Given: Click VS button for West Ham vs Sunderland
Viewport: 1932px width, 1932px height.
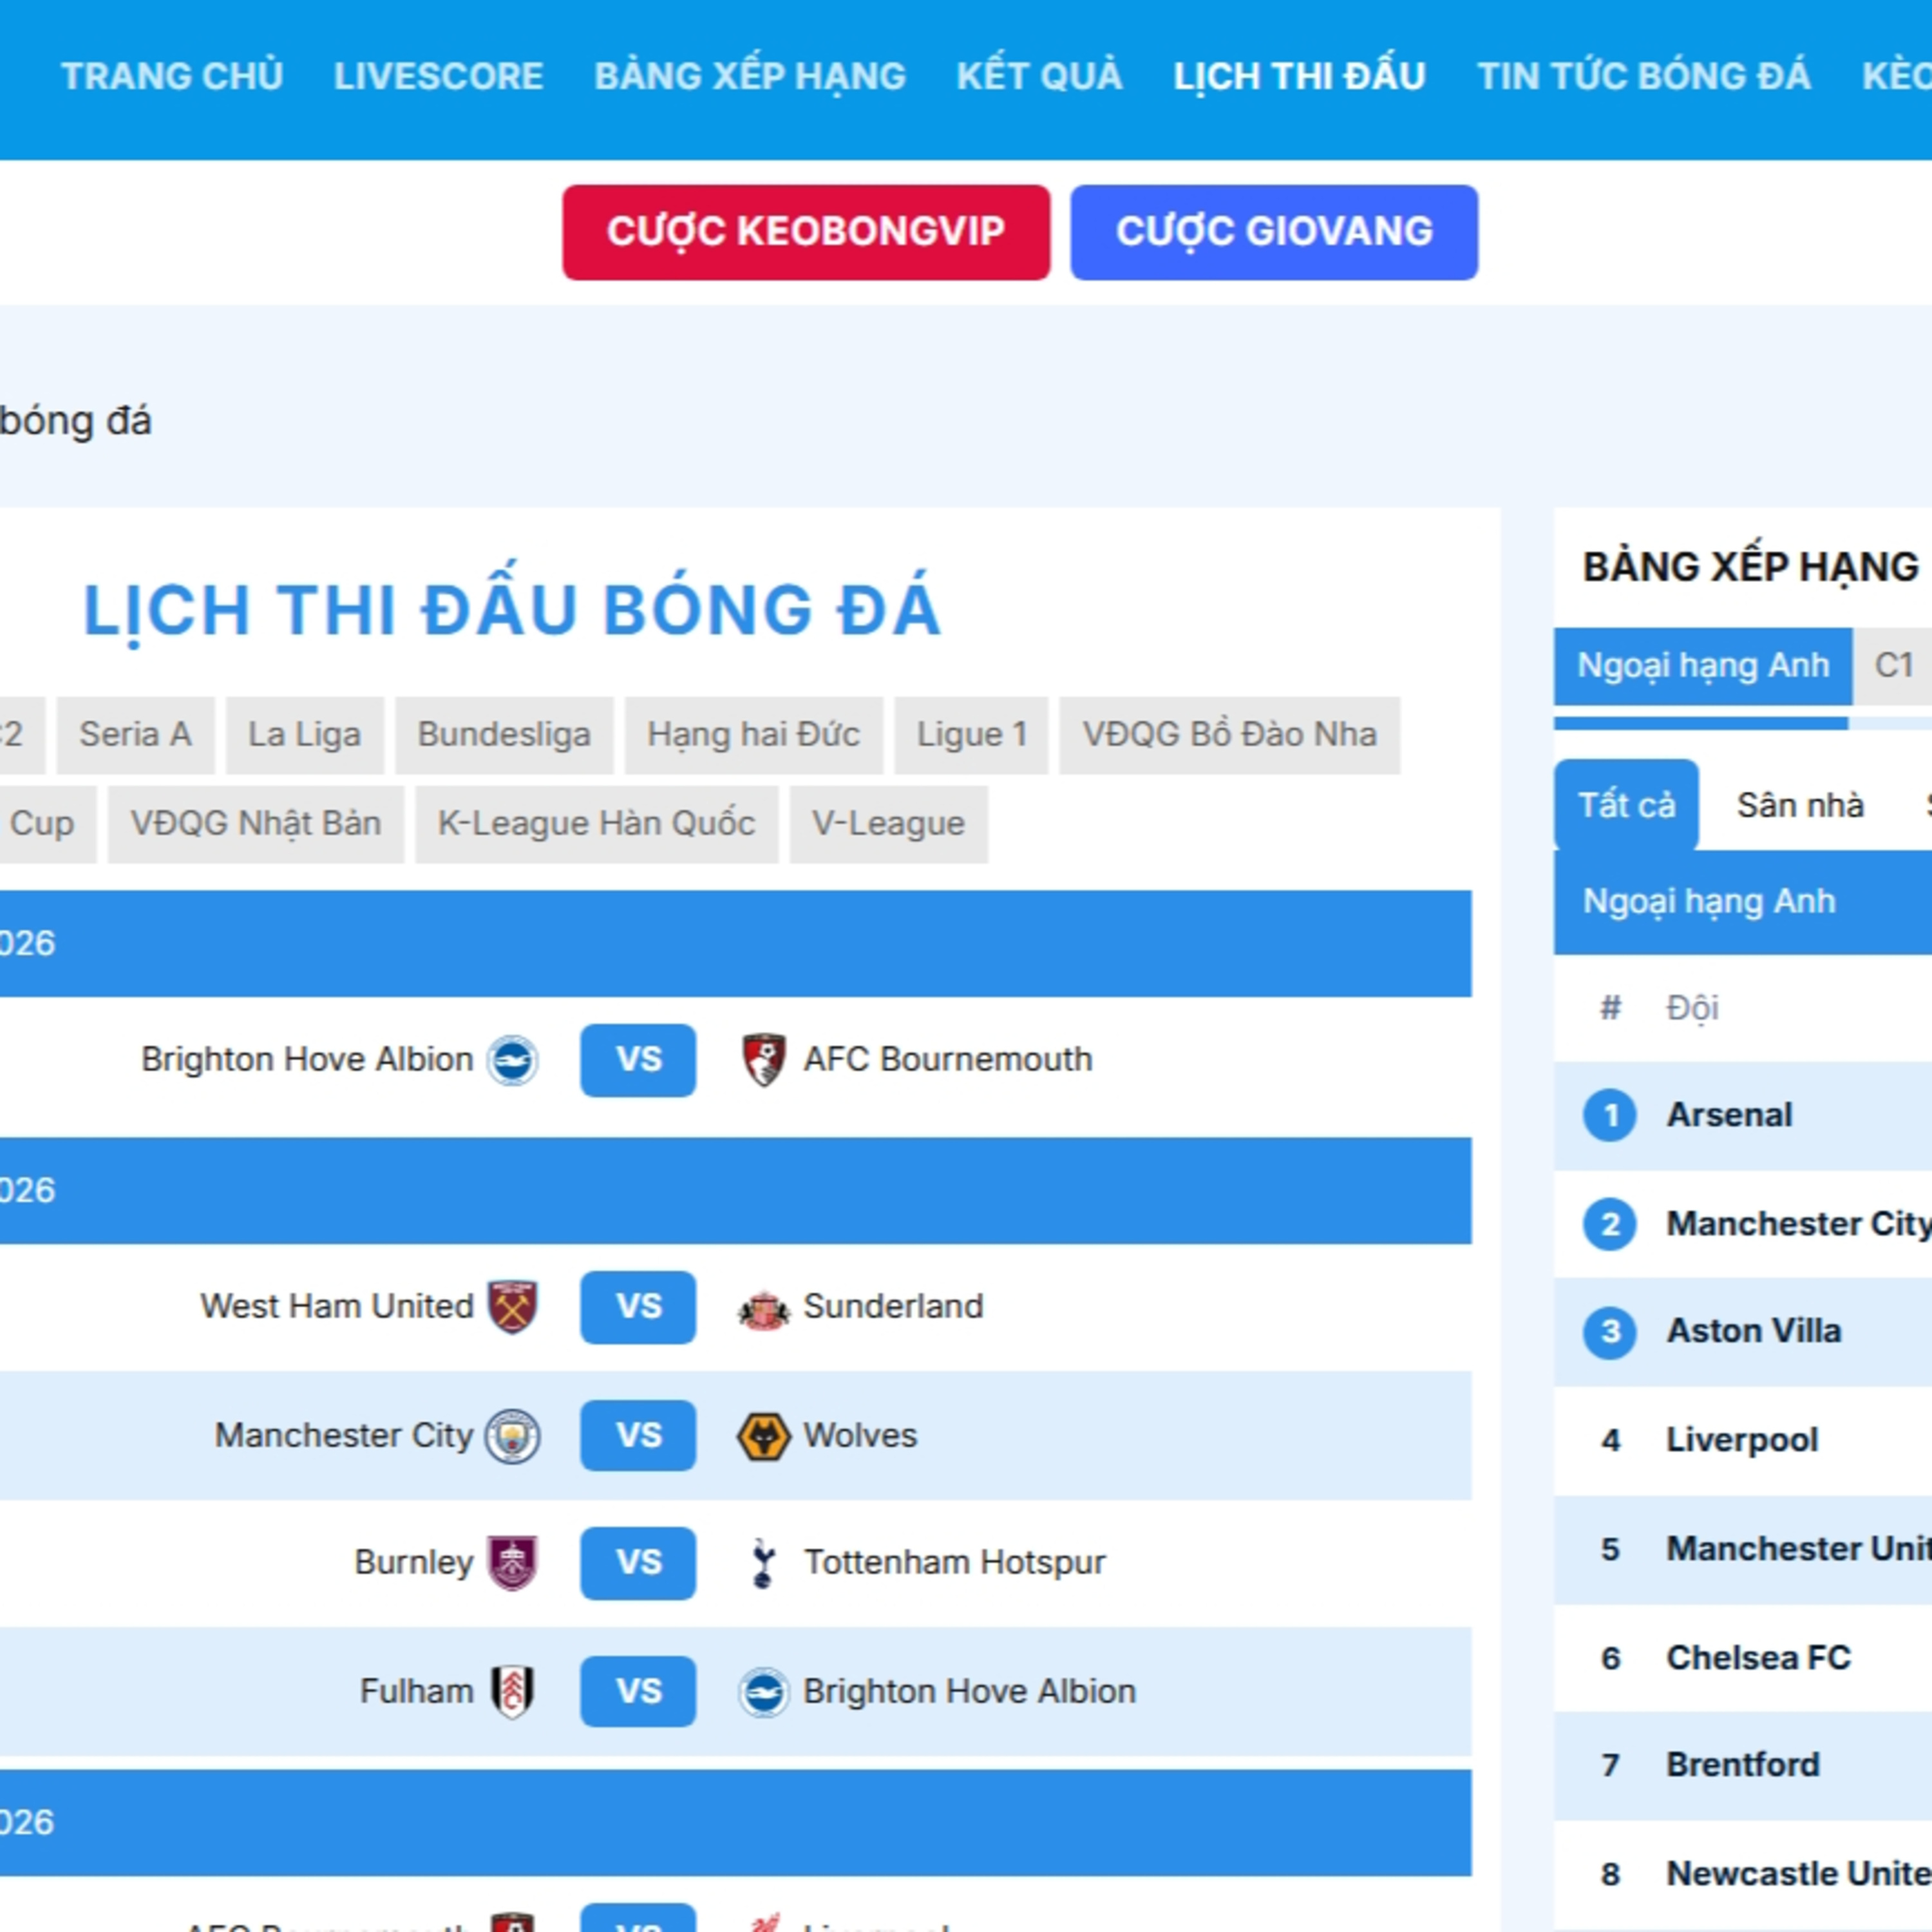Looking at the screenshot, I should click(x=638, y=1307).
